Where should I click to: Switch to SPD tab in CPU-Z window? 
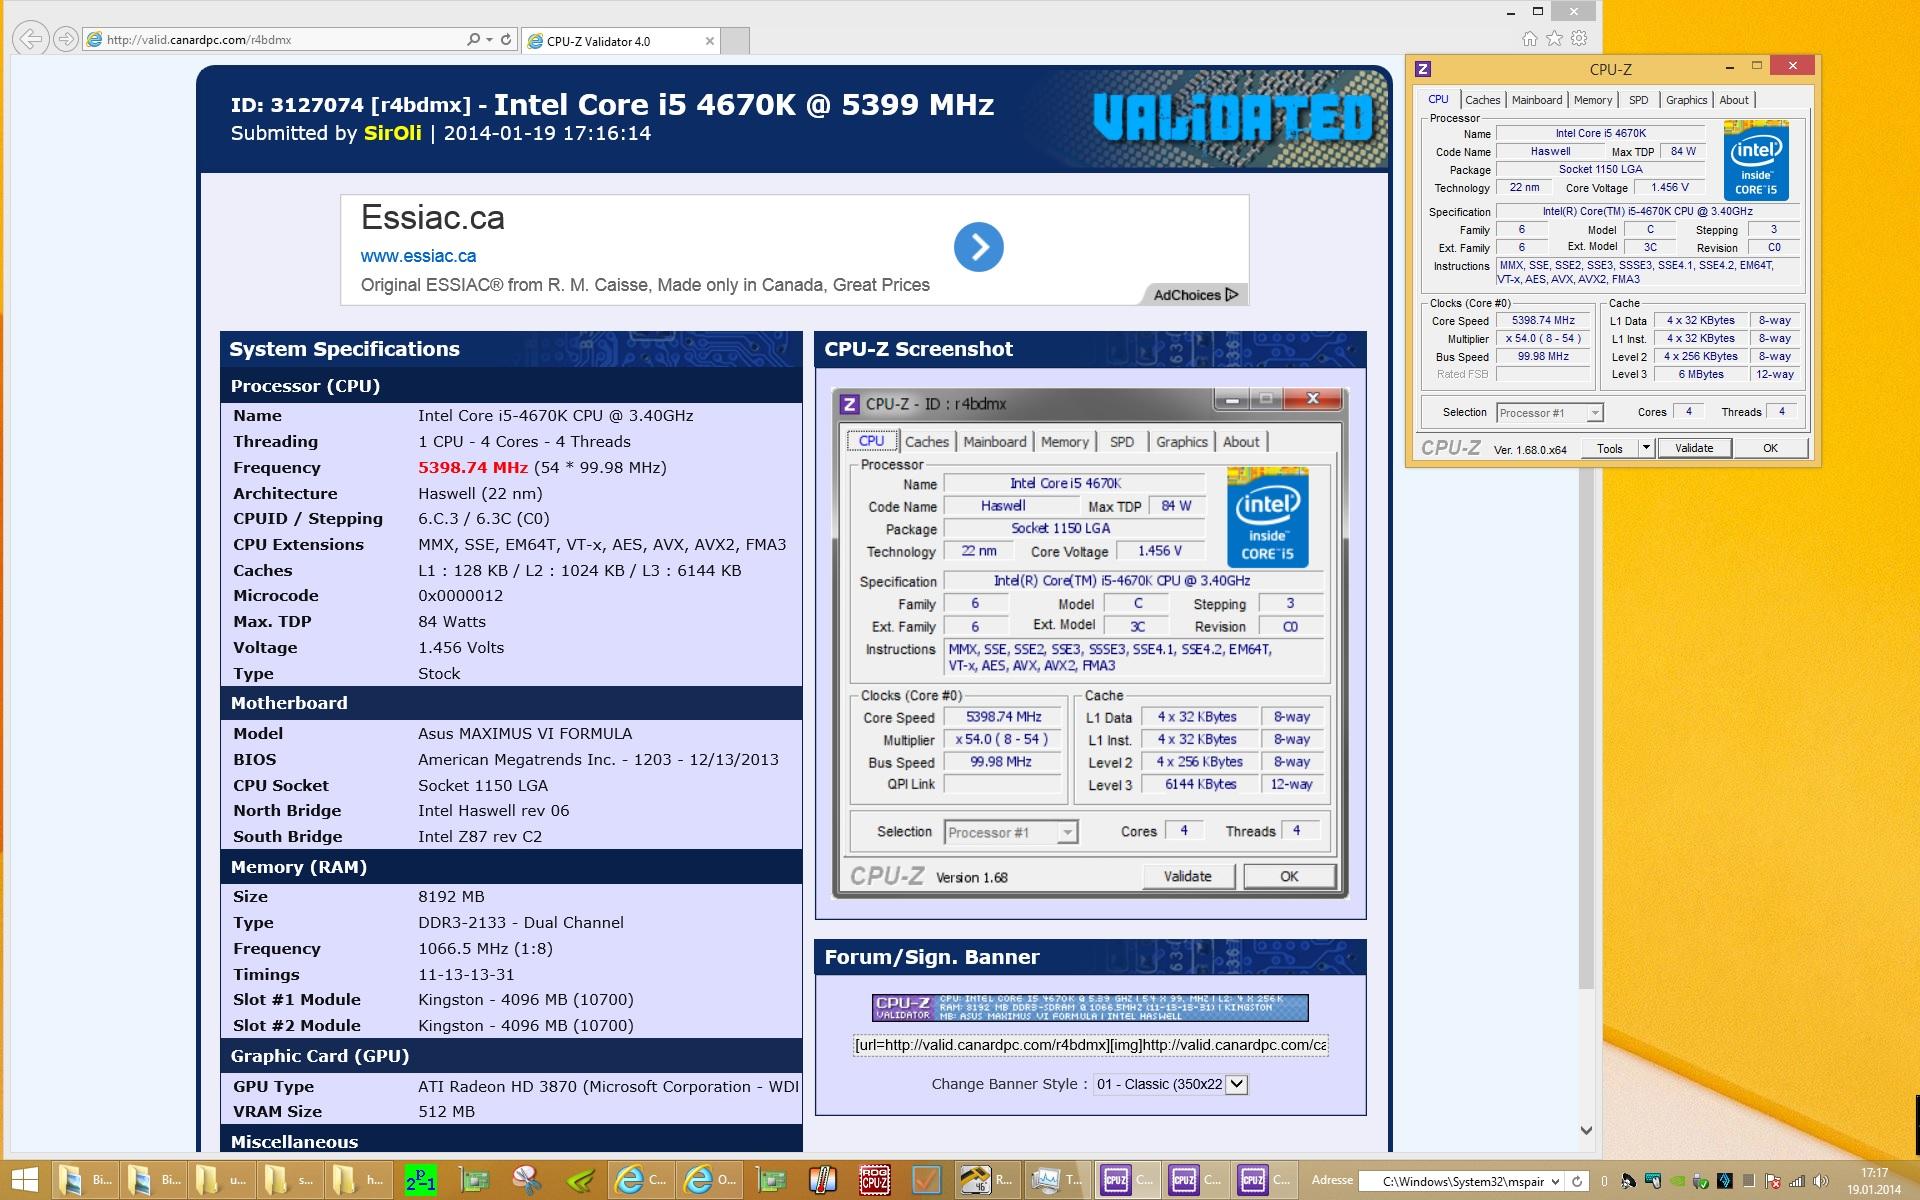[1638, 100]
